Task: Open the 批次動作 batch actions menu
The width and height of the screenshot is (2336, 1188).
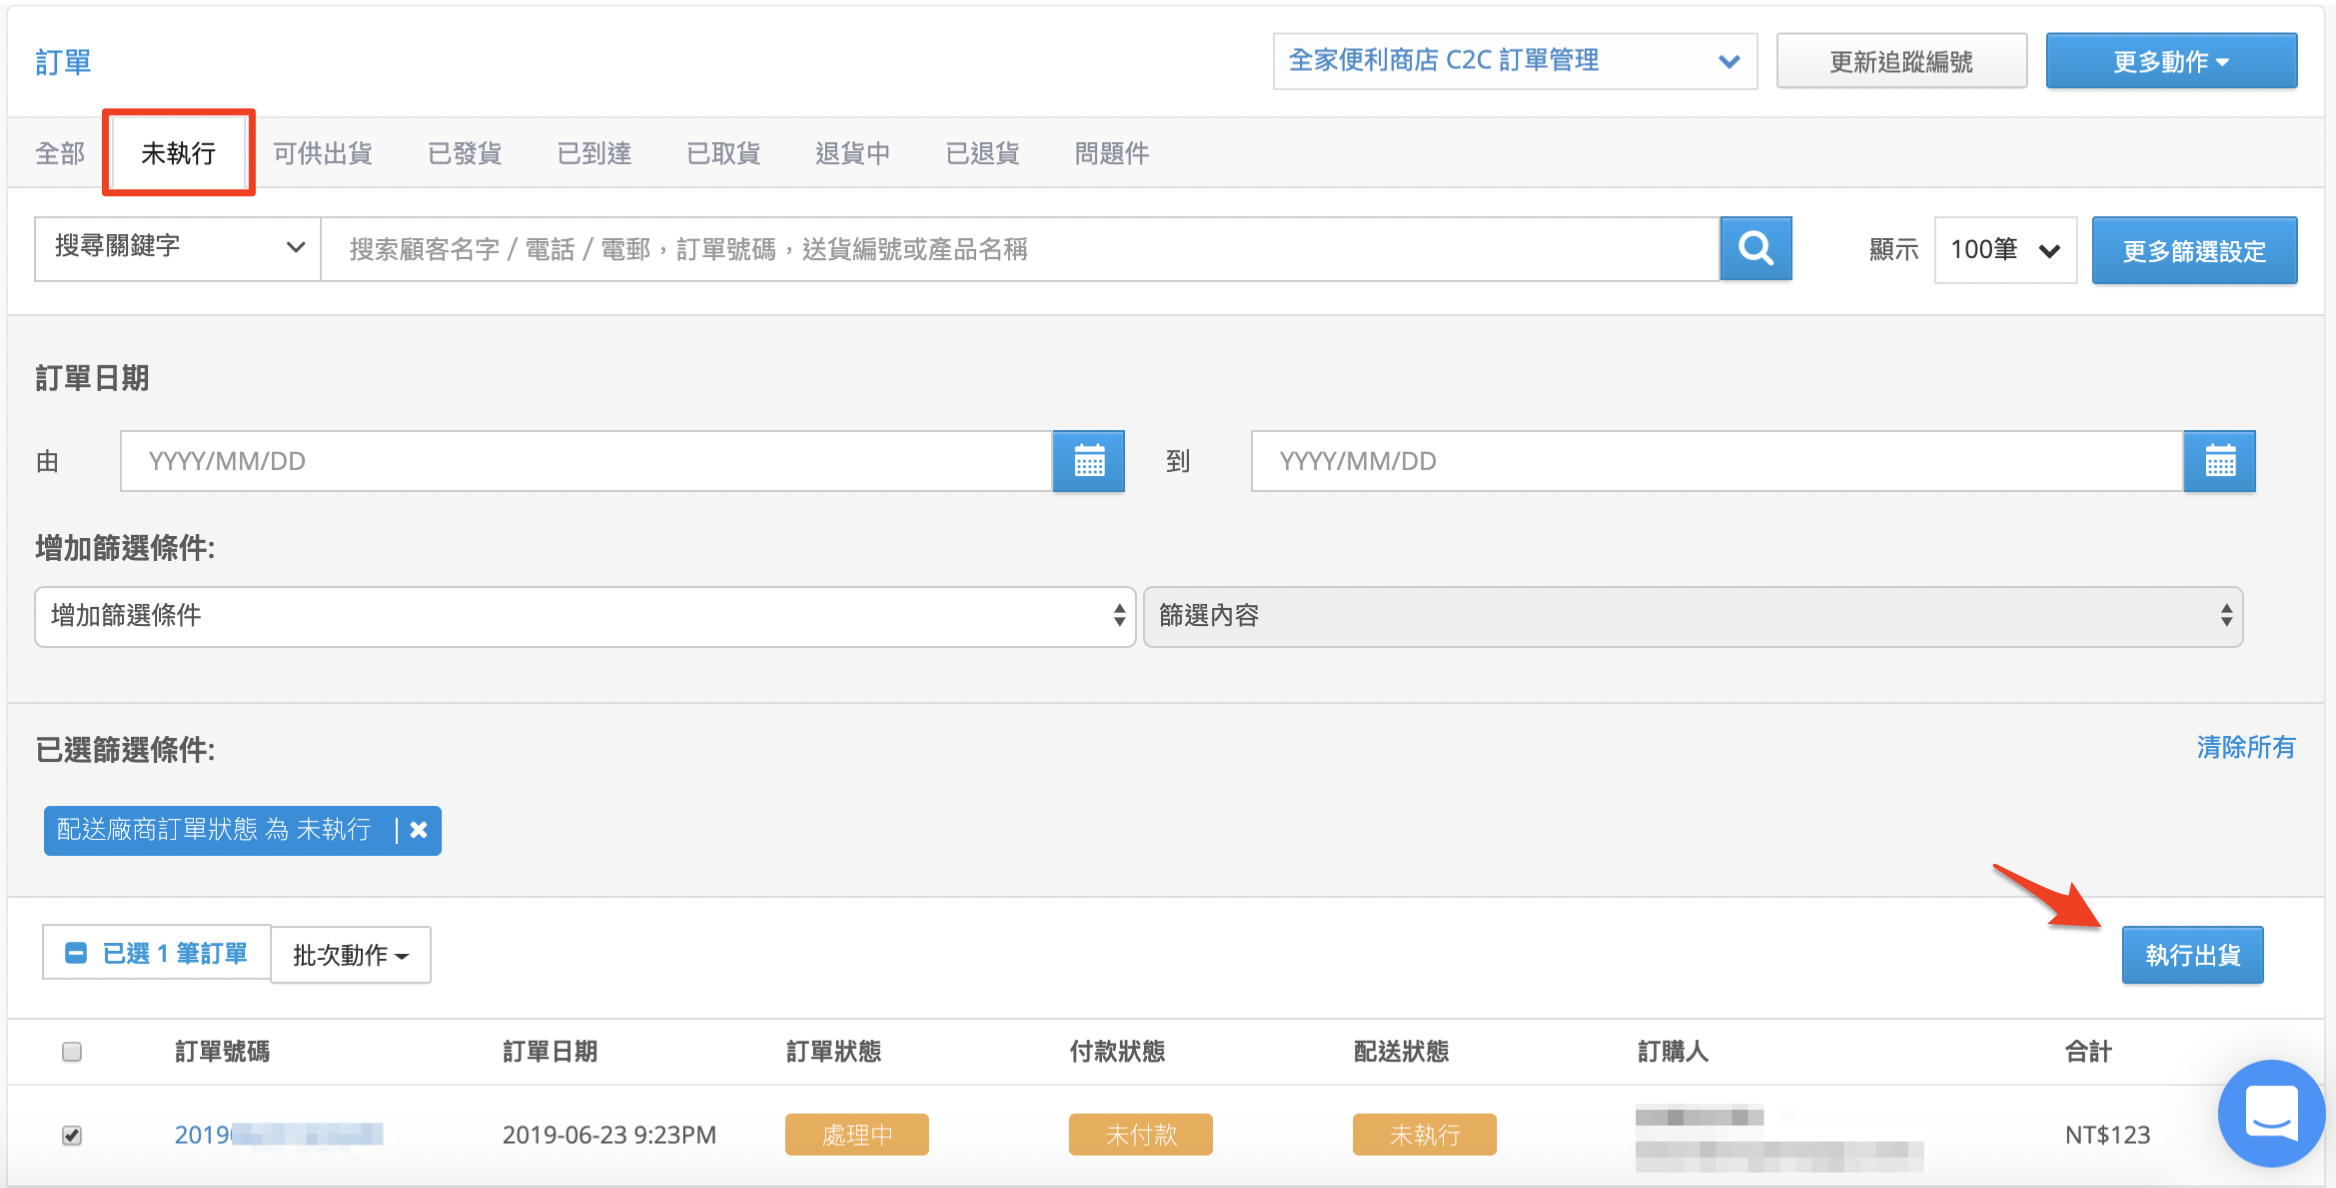Action: (351, 955)
